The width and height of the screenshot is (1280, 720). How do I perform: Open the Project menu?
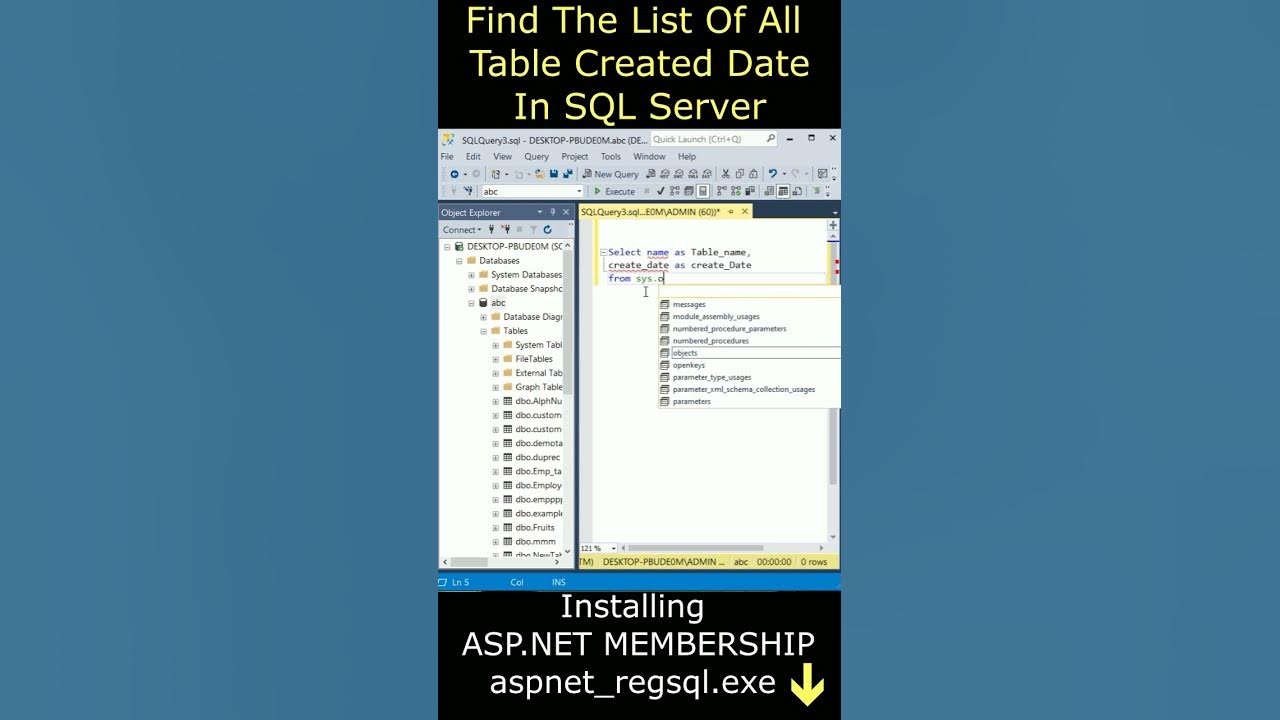(574, 157)
